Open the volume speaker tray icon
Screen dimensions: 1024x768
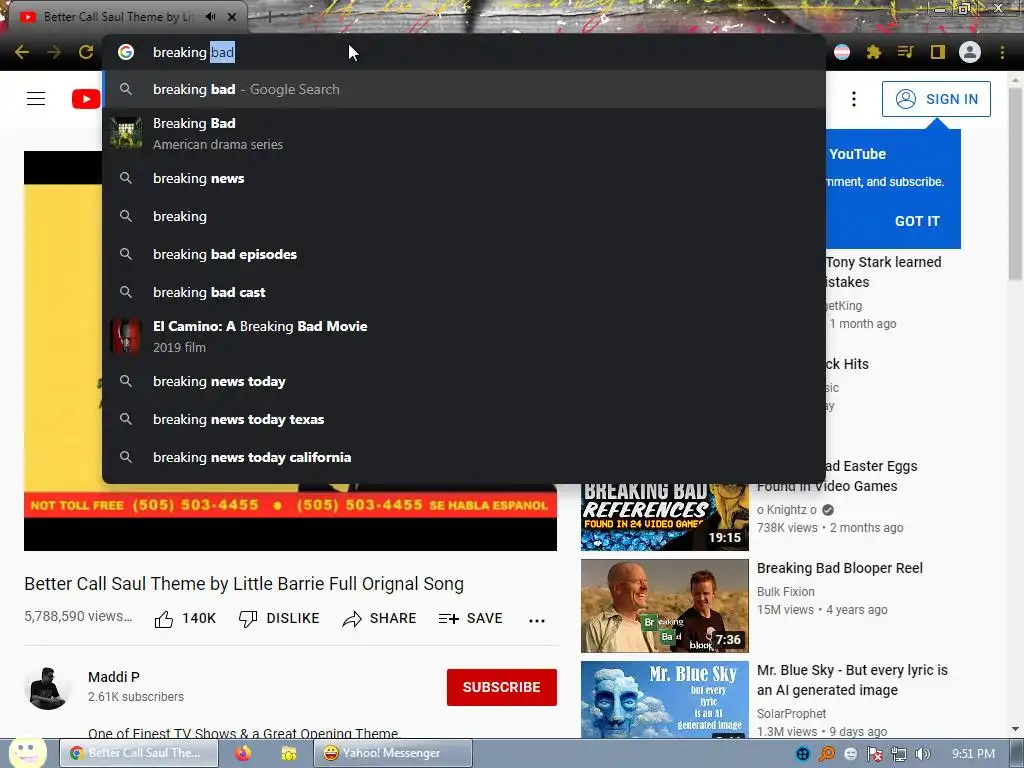pos(922,754)
